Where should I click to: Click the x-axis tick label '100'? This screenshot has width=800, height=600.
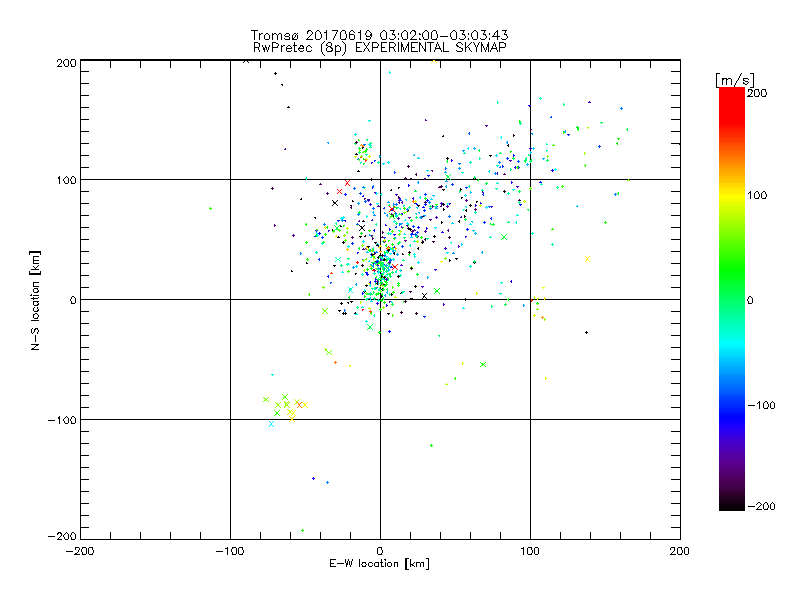[x=530, y=551]
